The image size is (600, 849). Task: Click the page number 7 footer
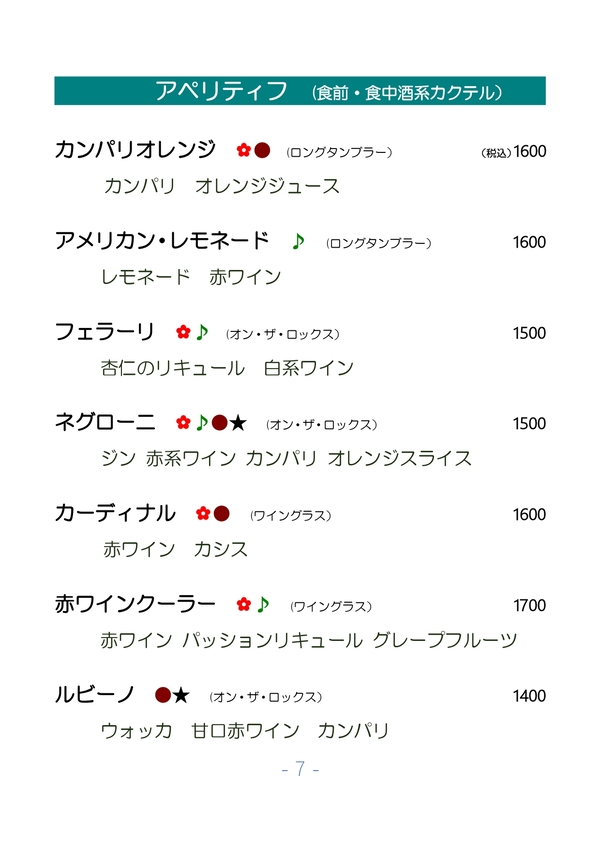pos(300,769)
